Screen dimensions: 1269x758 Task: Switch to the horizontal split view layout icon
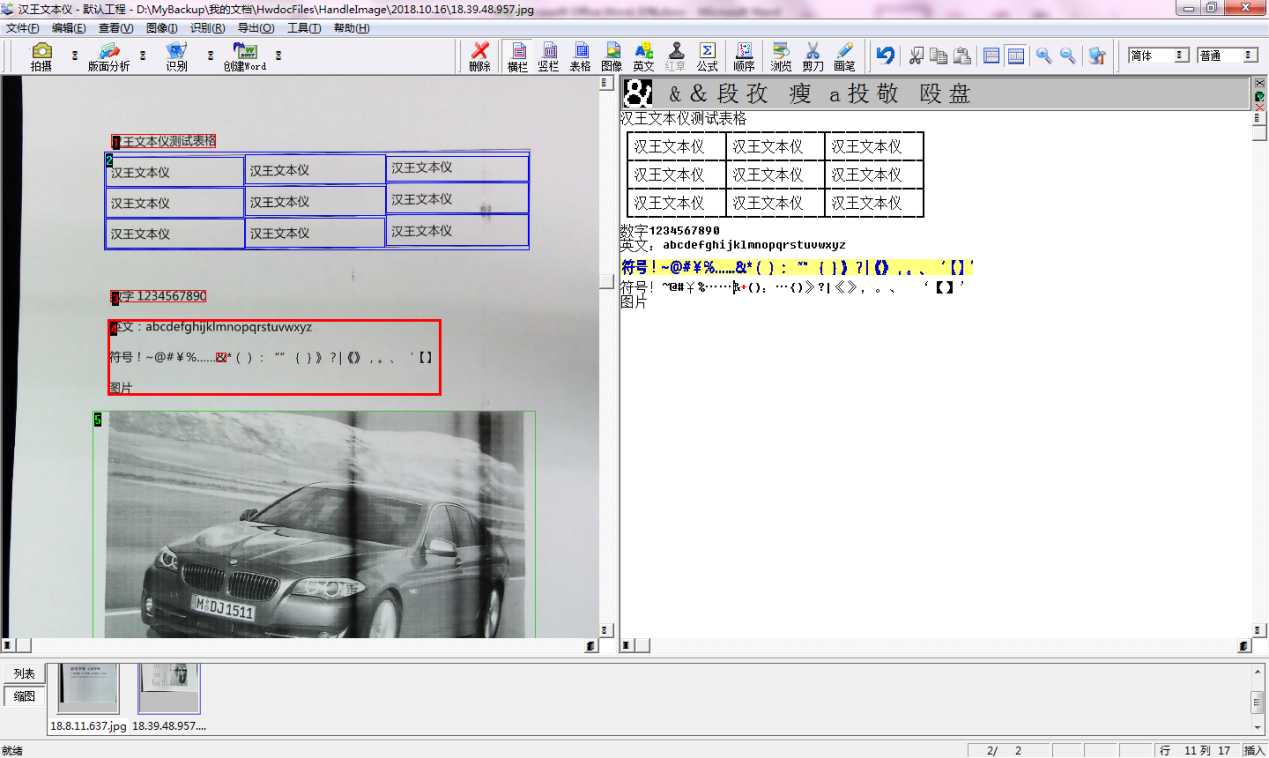(992, 56)
